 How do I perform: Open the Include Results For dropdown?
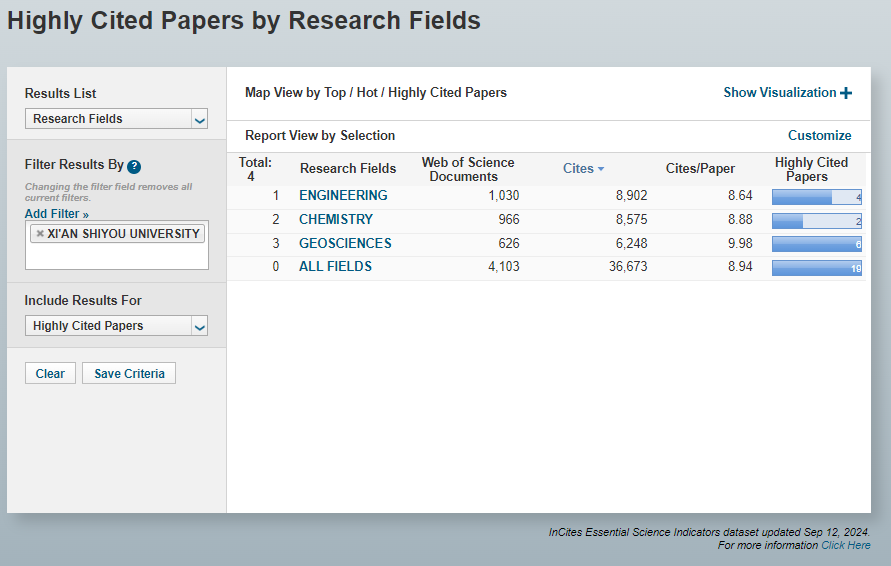[116, 326]
